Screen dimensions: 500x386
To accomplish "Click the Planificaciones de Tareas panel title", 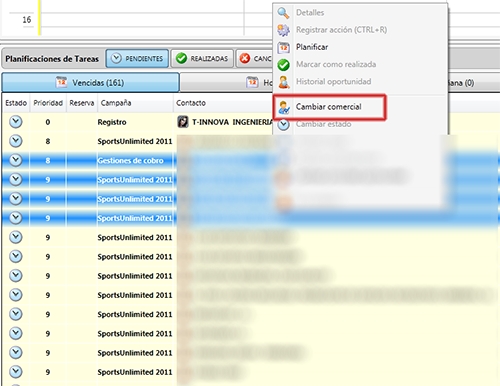I will click(52, 59).
